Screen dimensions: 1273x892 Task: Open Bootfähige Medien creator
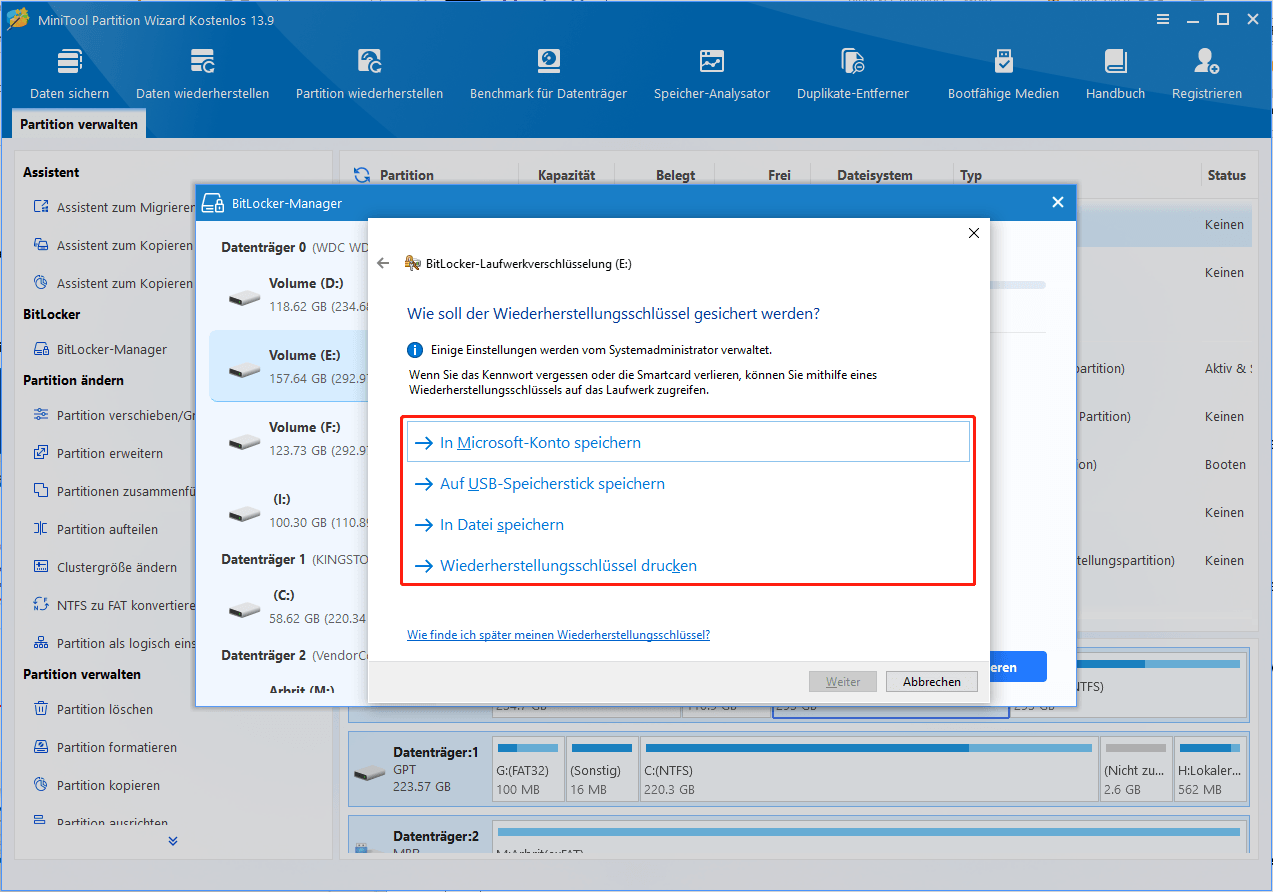[x=1003, y=73]
